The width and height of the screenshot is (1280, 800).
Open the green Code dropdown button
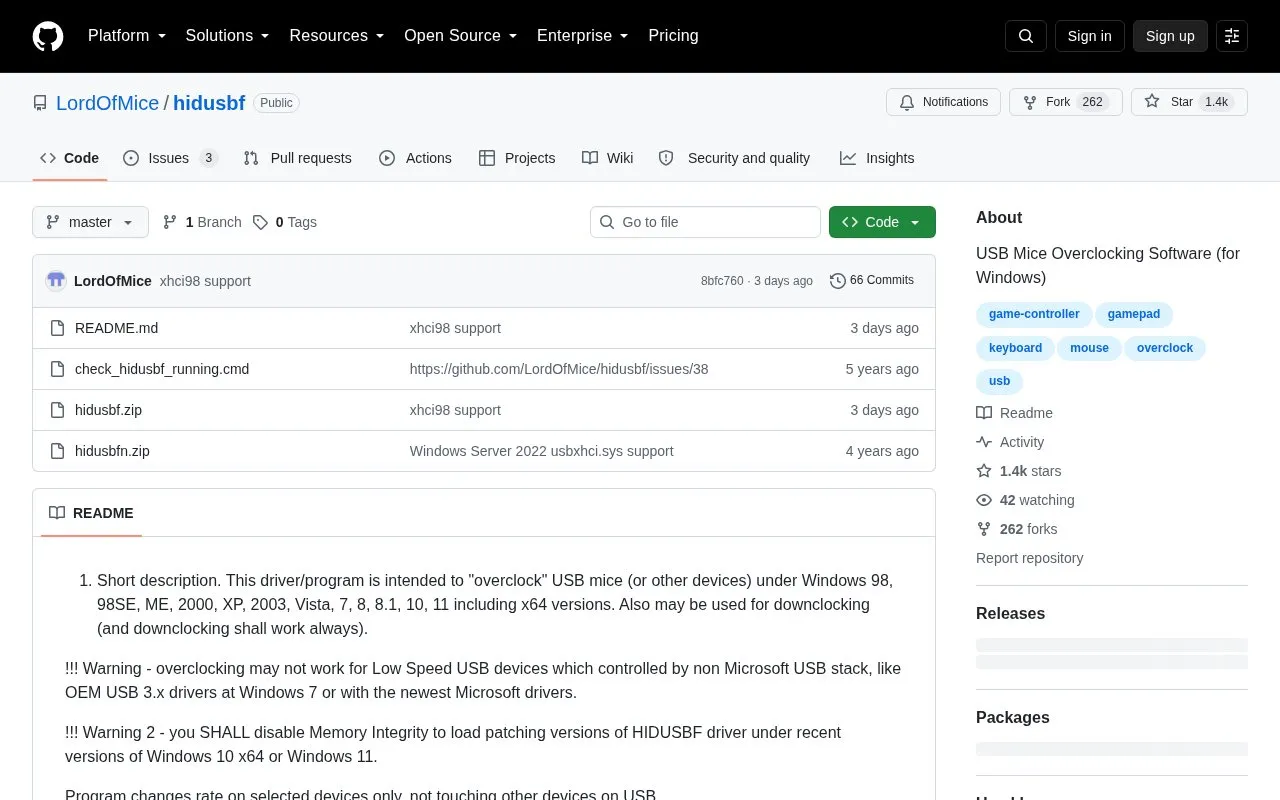coord(882,222)
